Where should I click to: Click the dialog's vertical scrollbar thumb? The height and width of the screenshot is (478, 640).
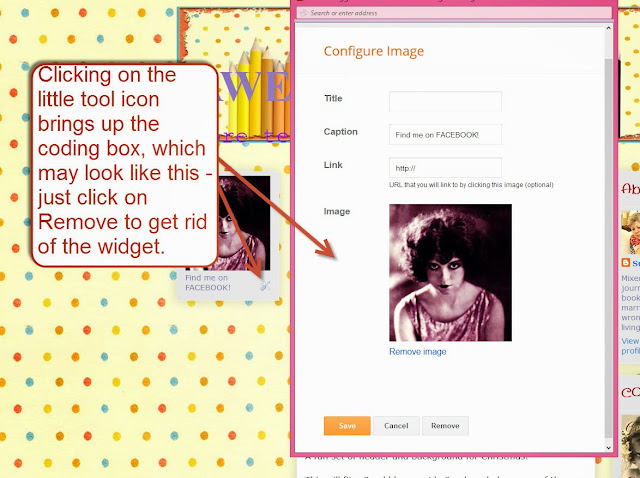(608, 247)
